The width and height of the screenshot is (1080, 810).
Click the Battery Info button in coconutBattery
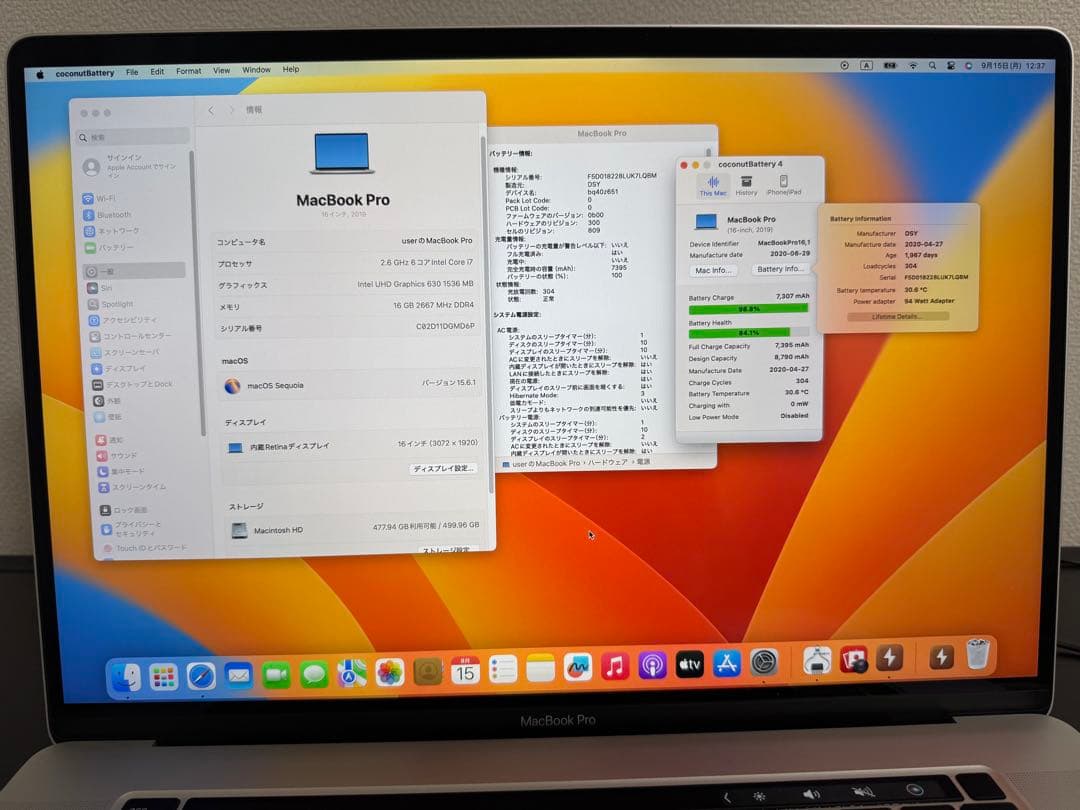(782, 268)
